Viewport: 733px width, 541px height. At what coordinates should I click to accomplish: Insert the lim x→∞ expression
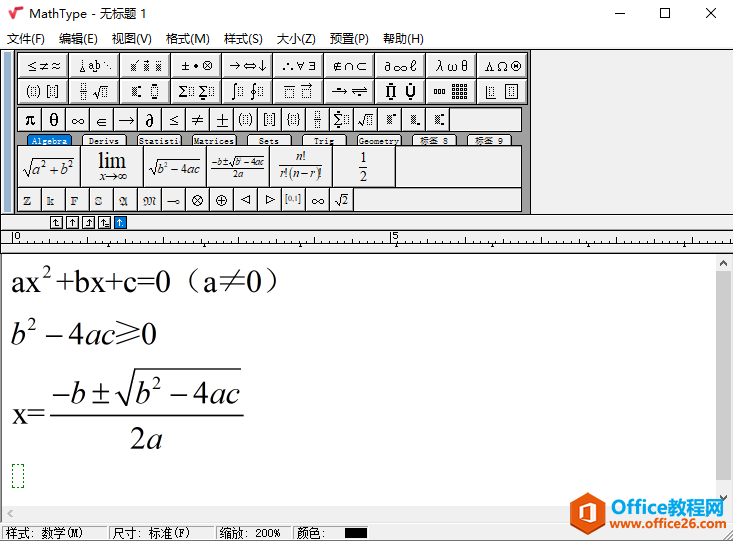pyautogui.click(x=112, y=166)
